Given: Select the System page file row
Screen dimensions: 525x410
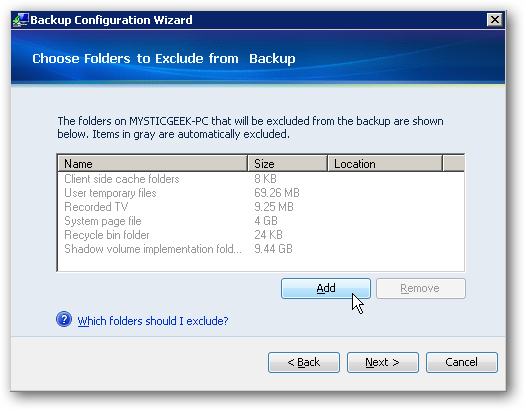Looking at the screenshot, I should click(x=260, y=221).
